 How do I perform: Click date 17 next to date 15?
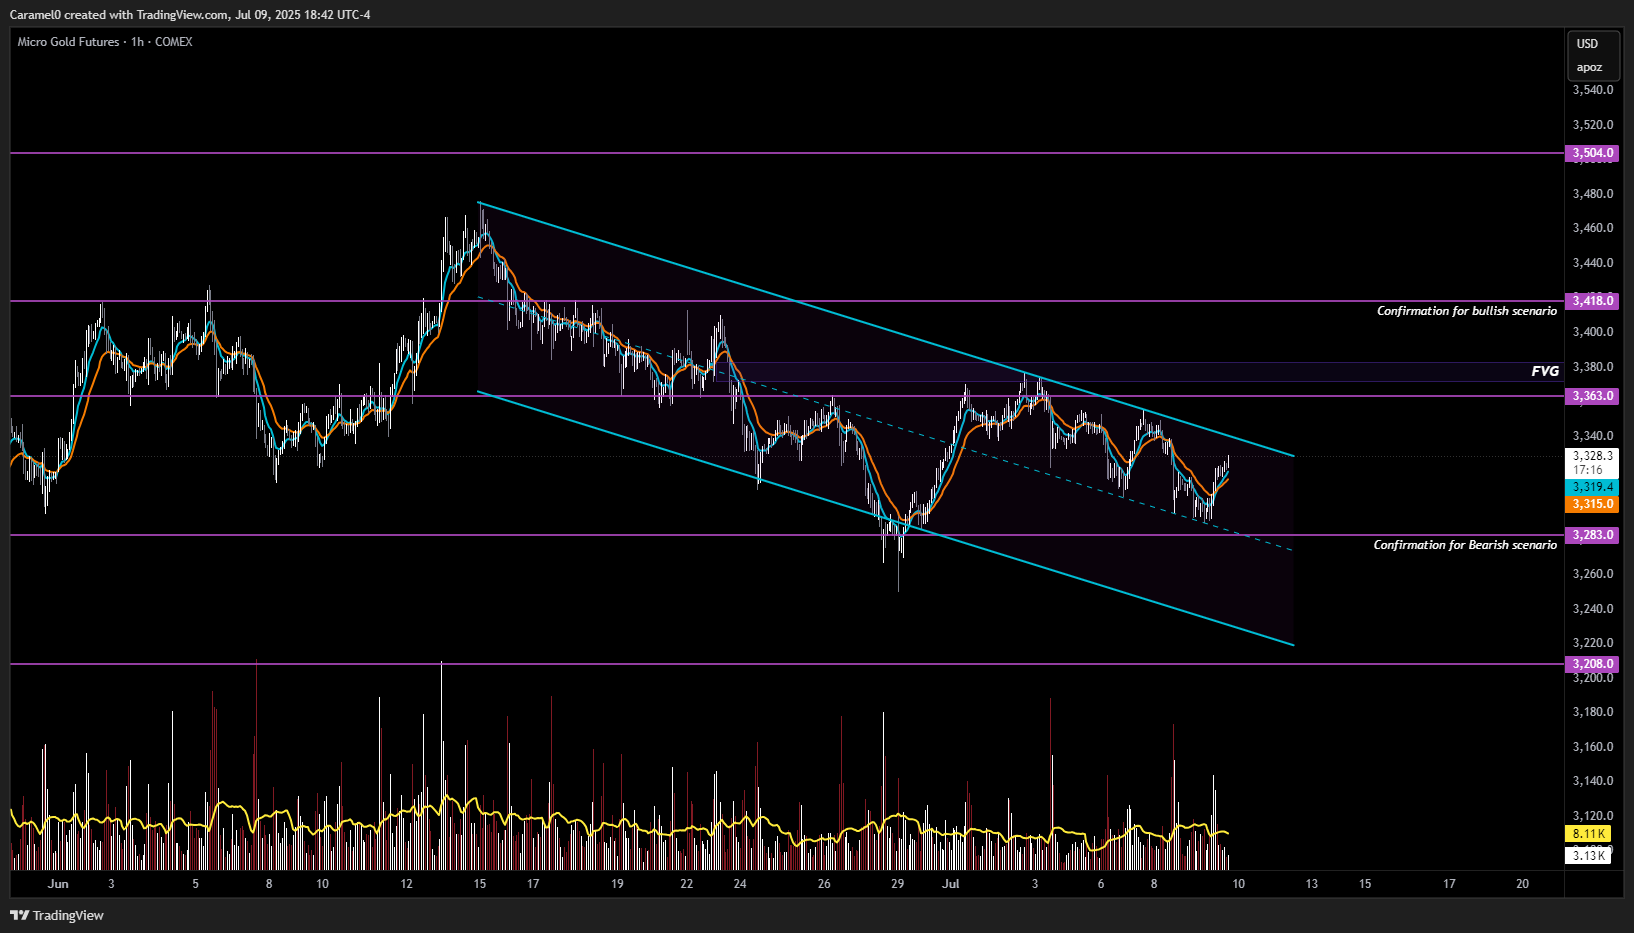pos(533,884)
